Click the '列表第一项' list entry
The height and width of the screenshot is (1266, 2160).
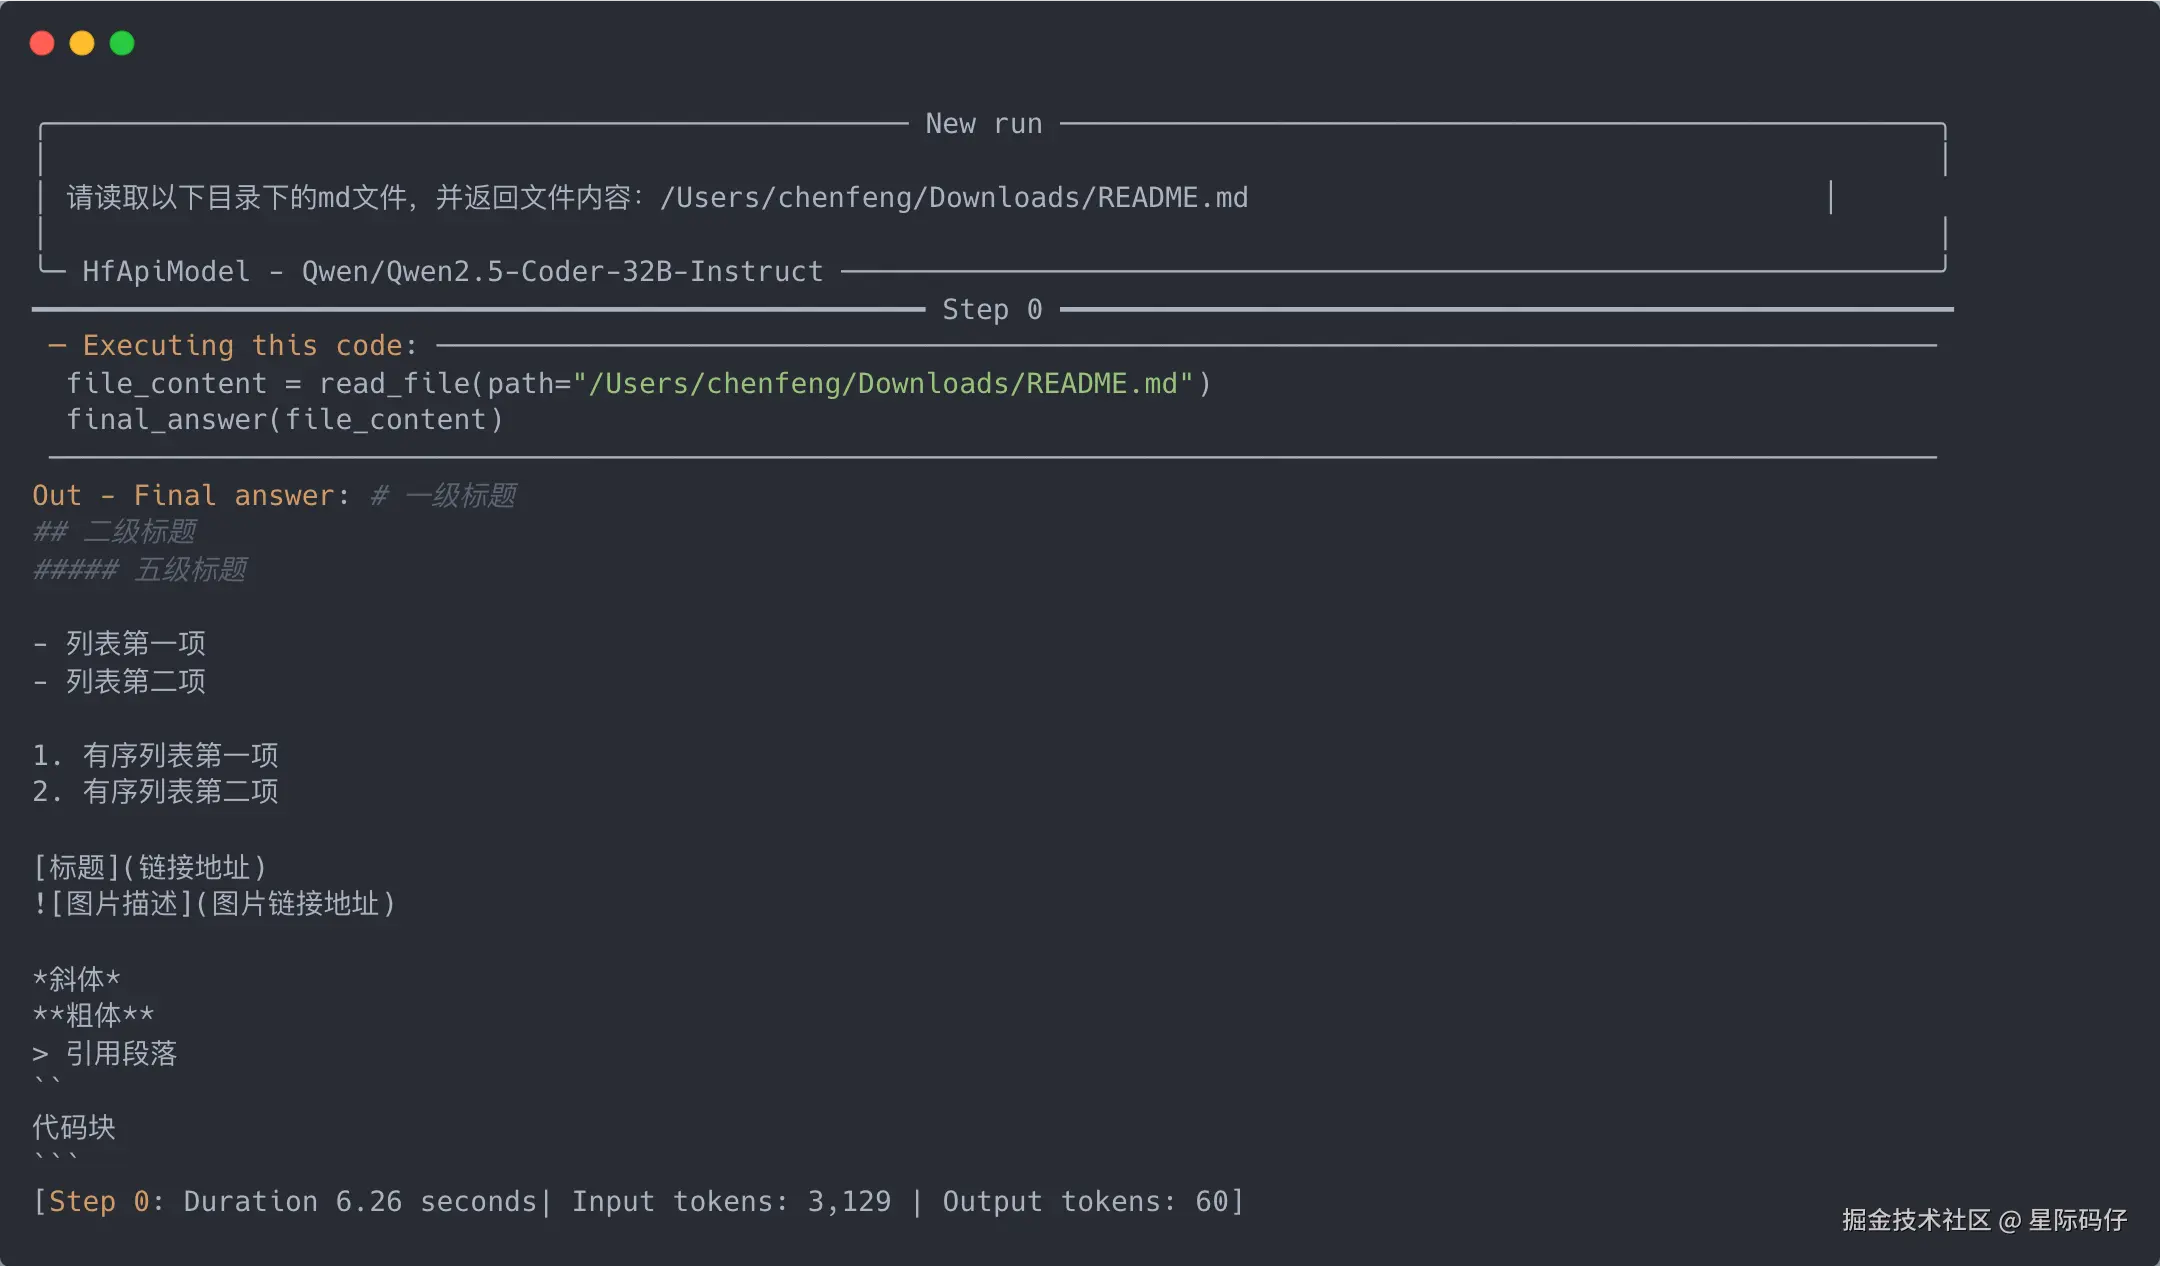(135, 644)
